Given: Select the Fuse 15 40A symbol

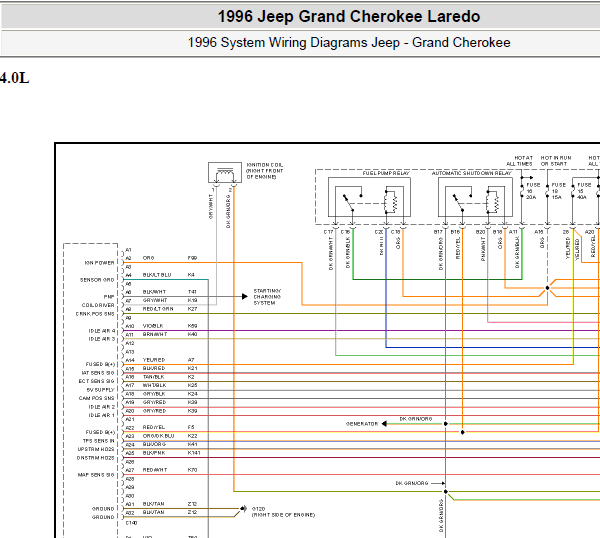Looking at the screenshot, I should click(573, 191).
